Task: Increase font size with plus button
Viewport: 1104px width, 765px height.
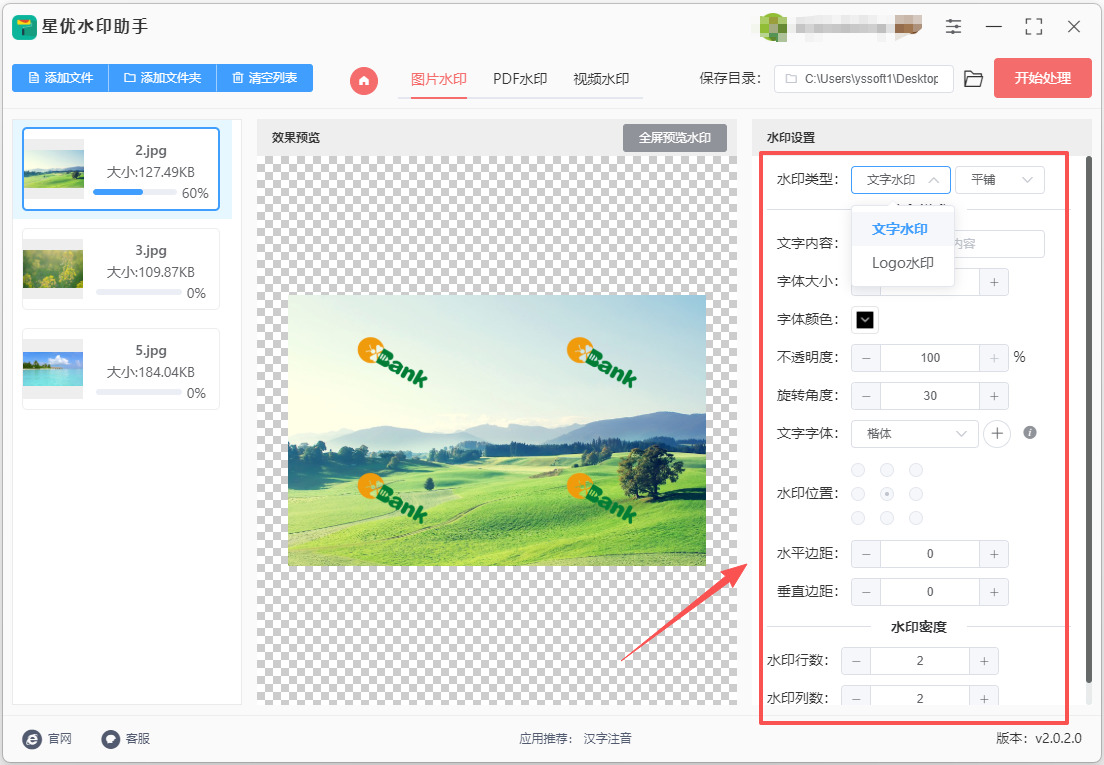Action: tap(993, 282)
